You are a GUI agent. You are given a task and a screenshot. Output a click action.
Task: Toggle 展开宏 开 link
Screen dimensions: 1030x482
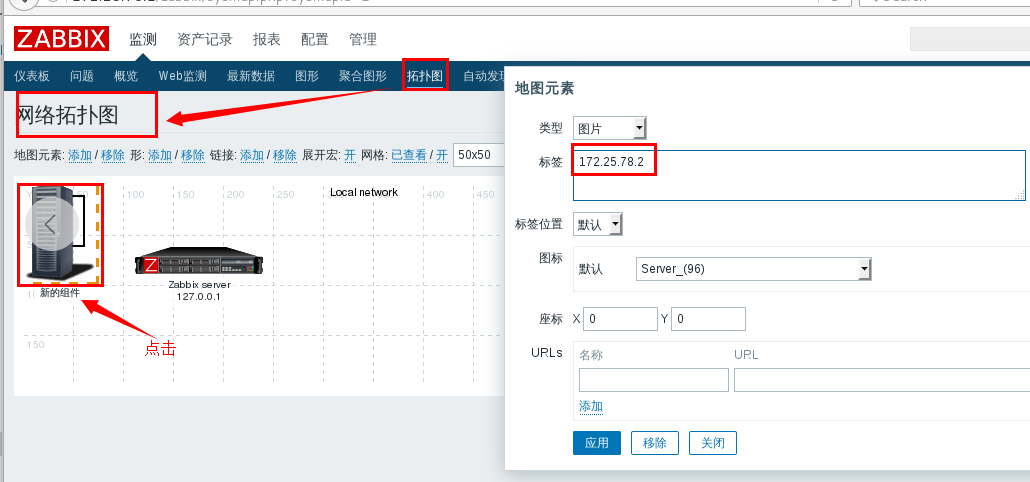[350, 156]
